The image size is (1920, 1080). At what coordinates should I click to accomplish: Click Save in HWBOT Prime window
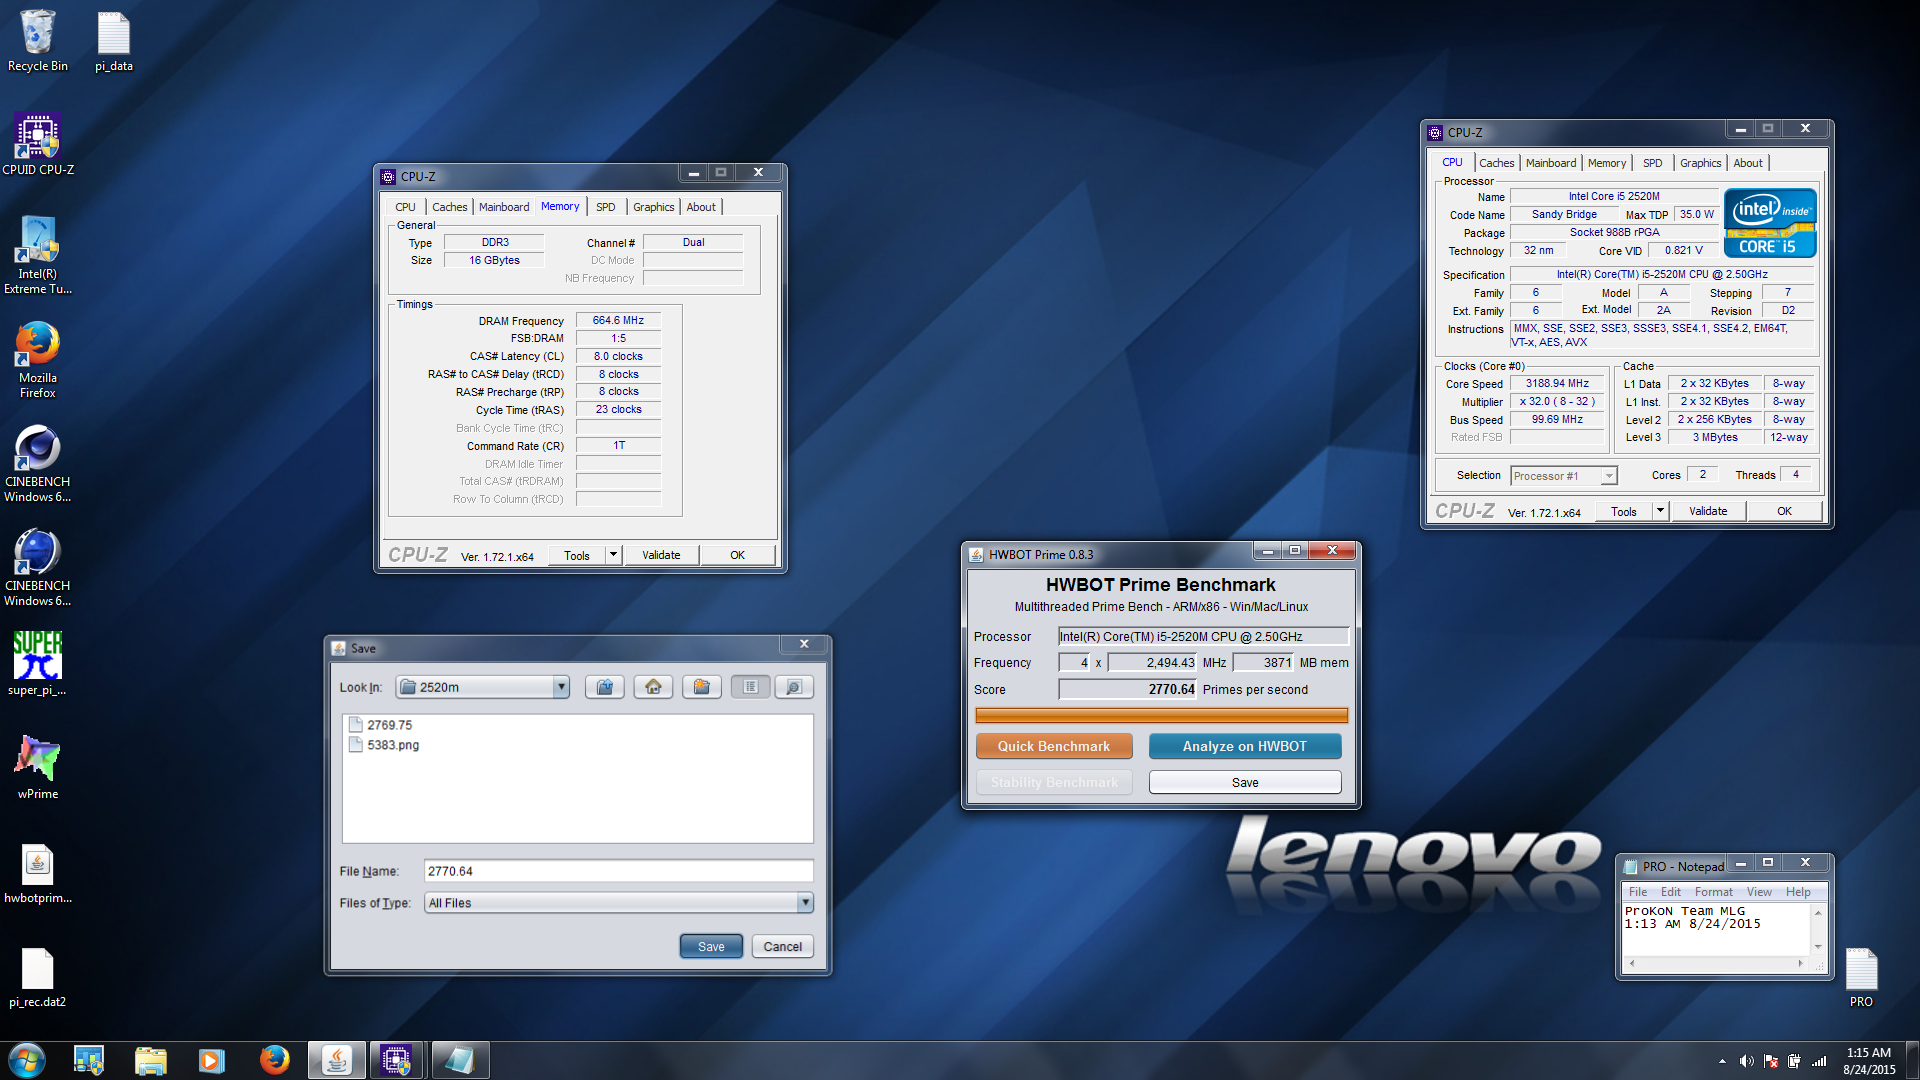[x=1245, y=782]
